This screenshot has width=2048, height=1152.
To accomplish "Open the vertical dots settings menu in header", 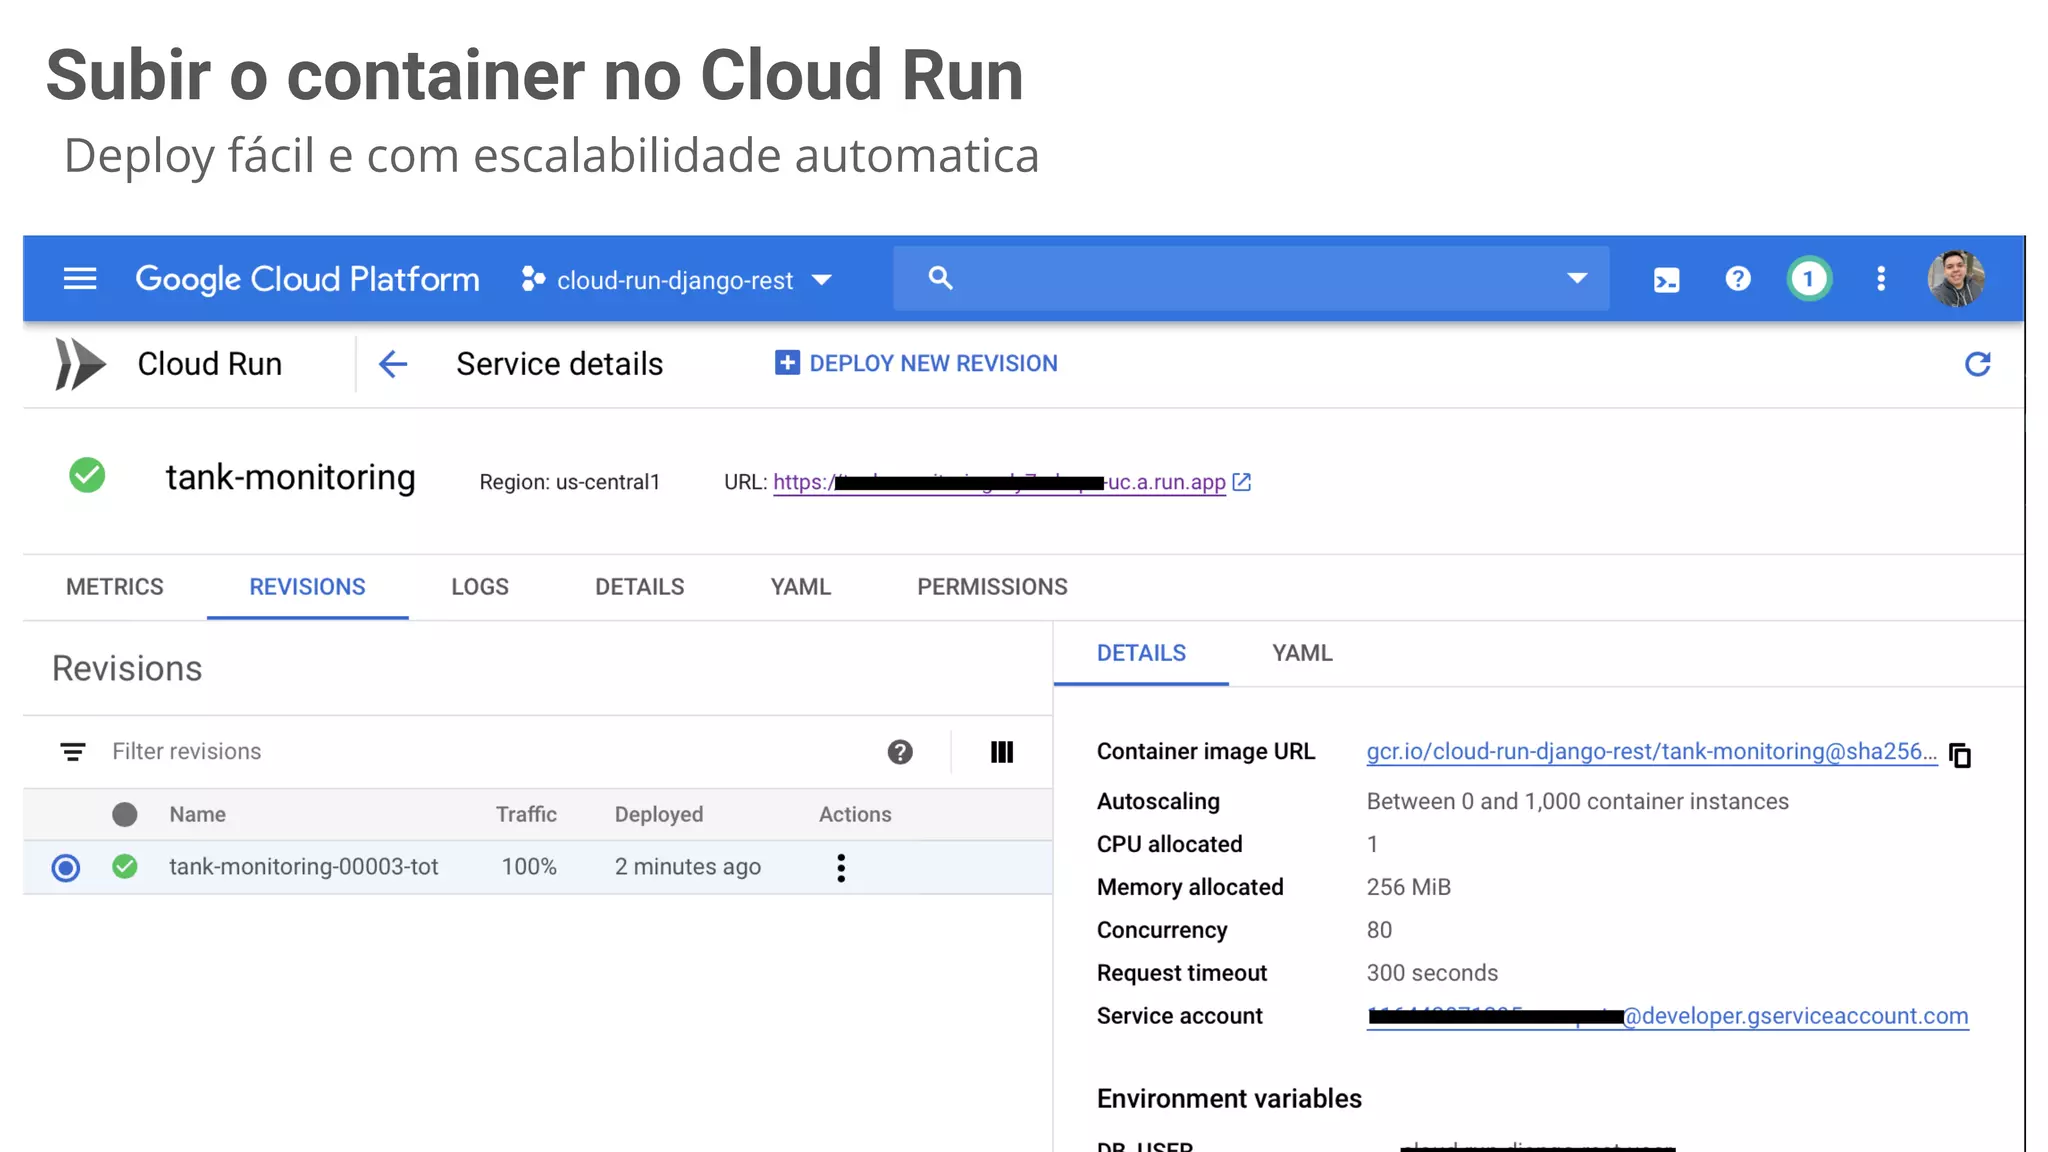I will [1881, 279].
